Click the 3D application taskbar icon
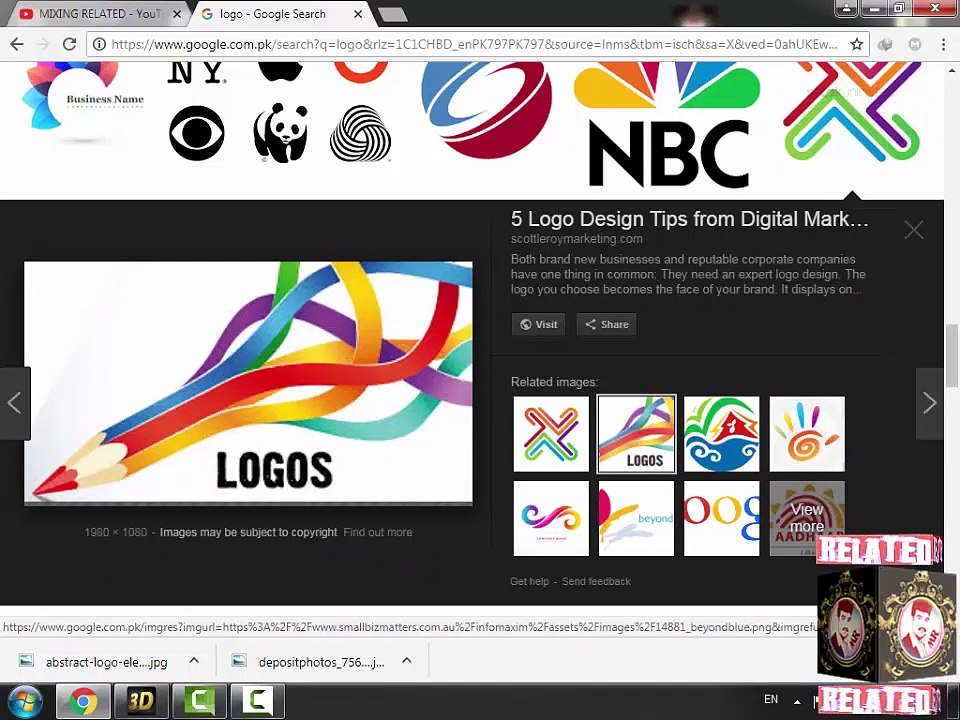The height and width of the screenshot is (720, 960). (x=141, y=702)
